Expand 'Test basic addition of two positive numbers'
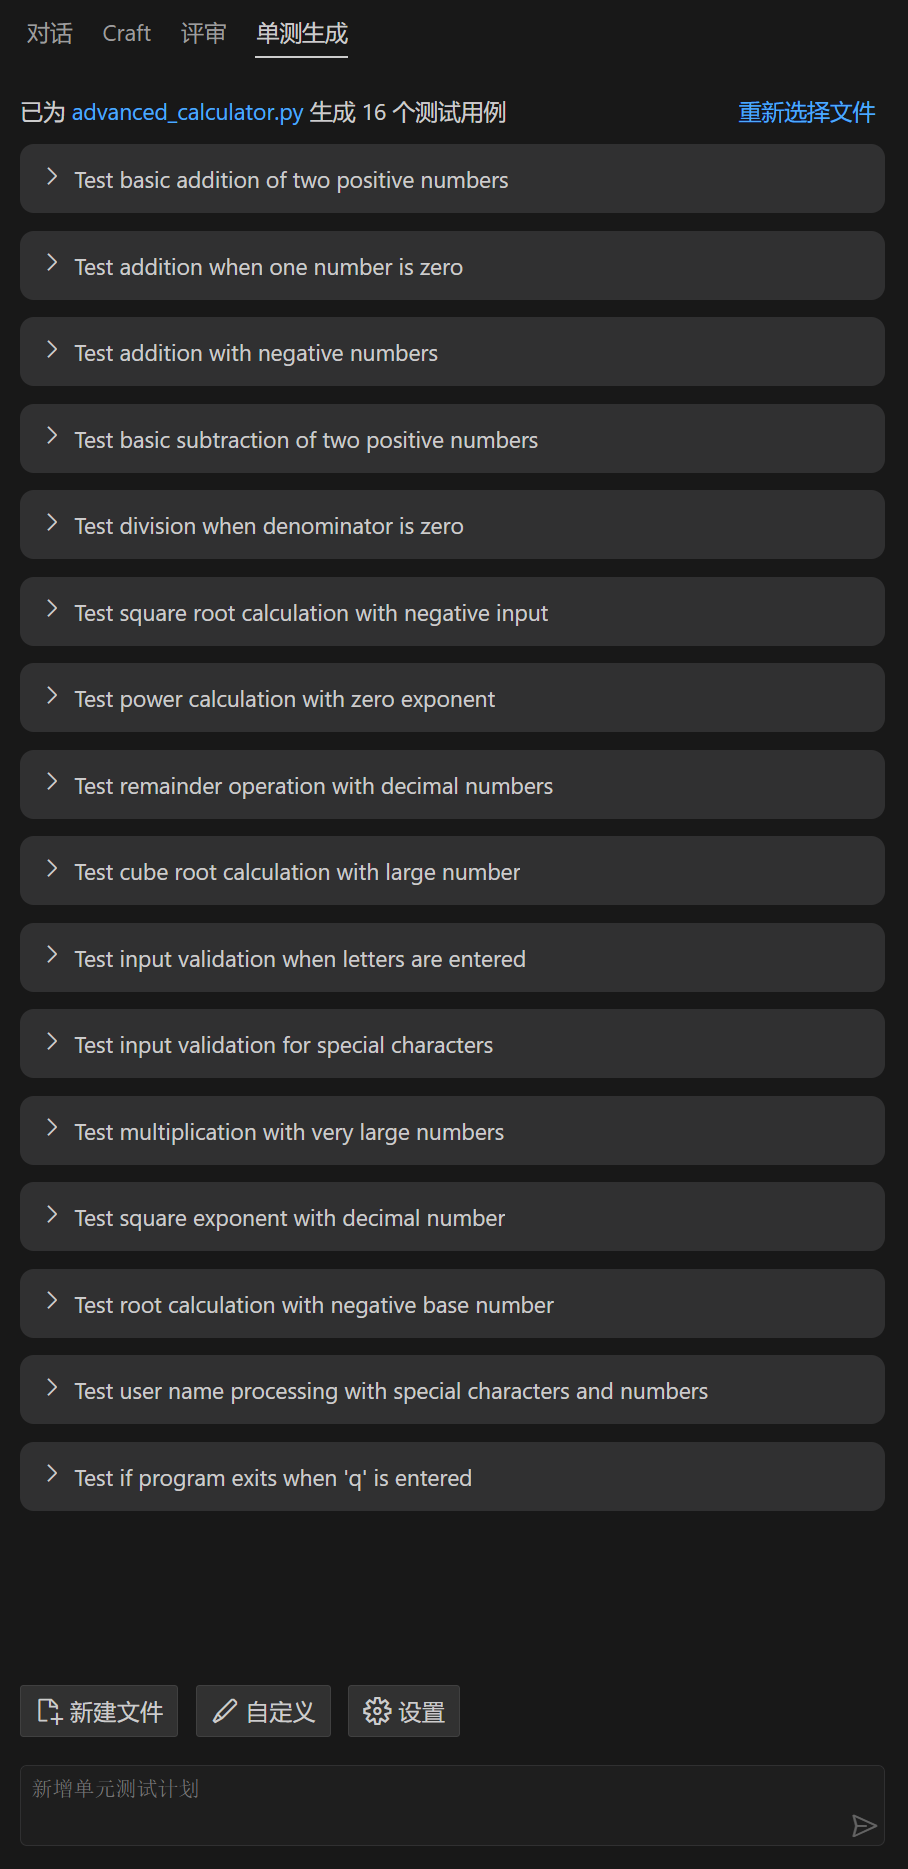Screen dimensions: 908x1869 coord(452,179)
